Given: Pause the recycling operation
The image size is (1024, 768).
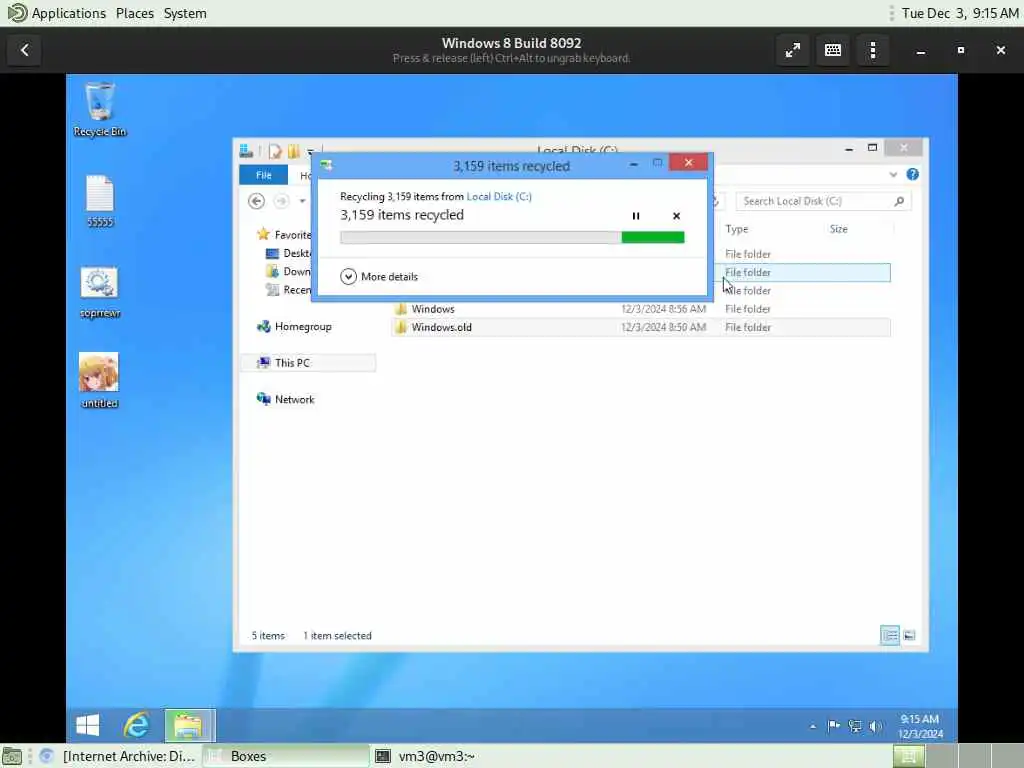Looking at the screenshot, I should point(635,216).
